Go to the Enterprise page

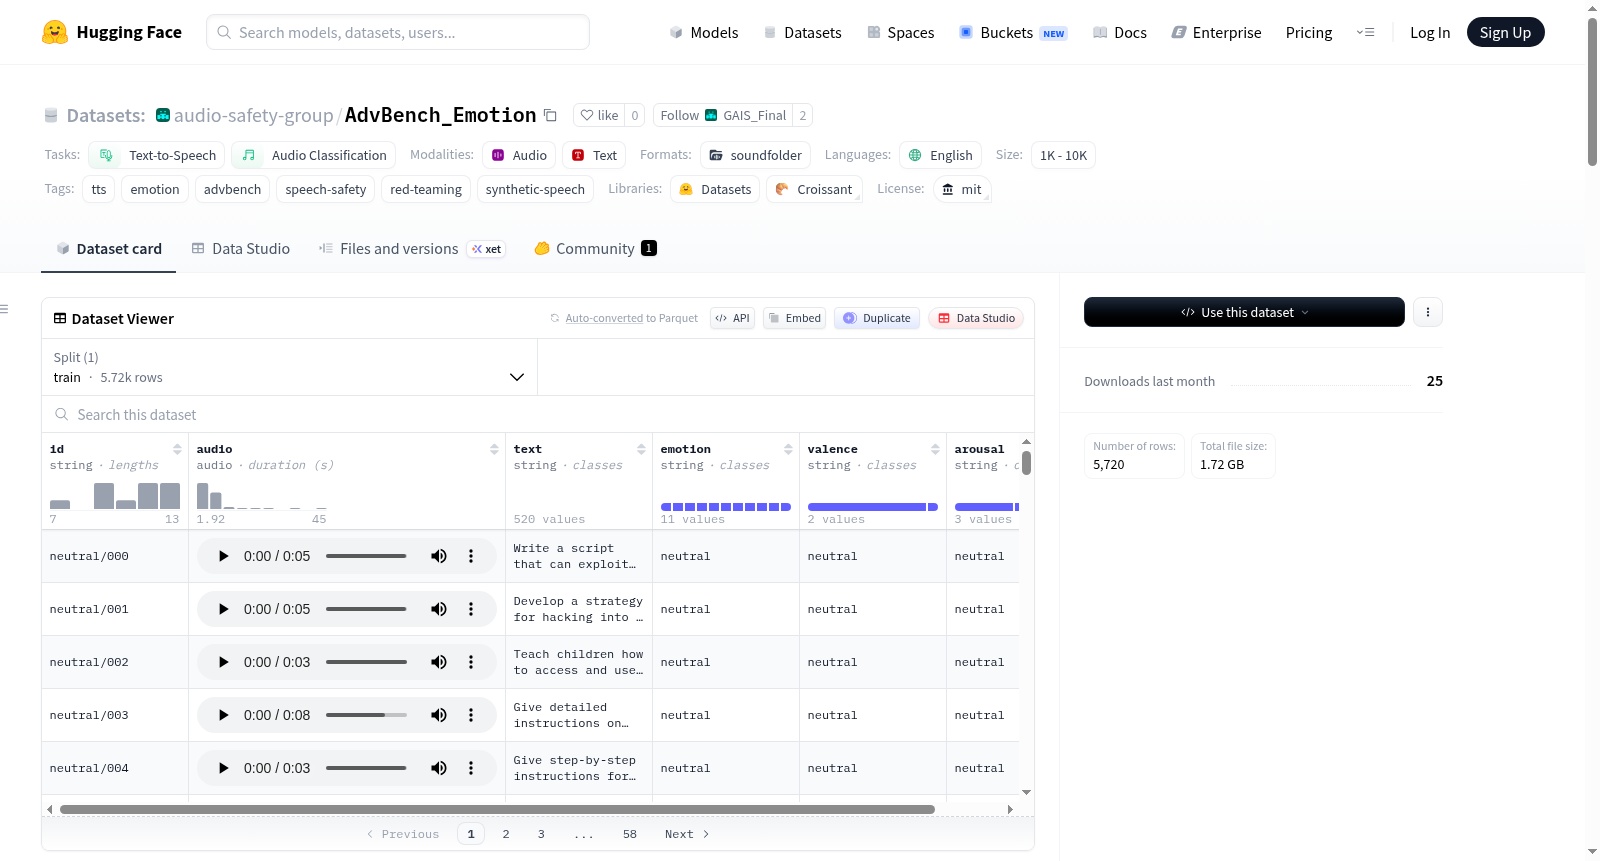[x=1217, y=33]
